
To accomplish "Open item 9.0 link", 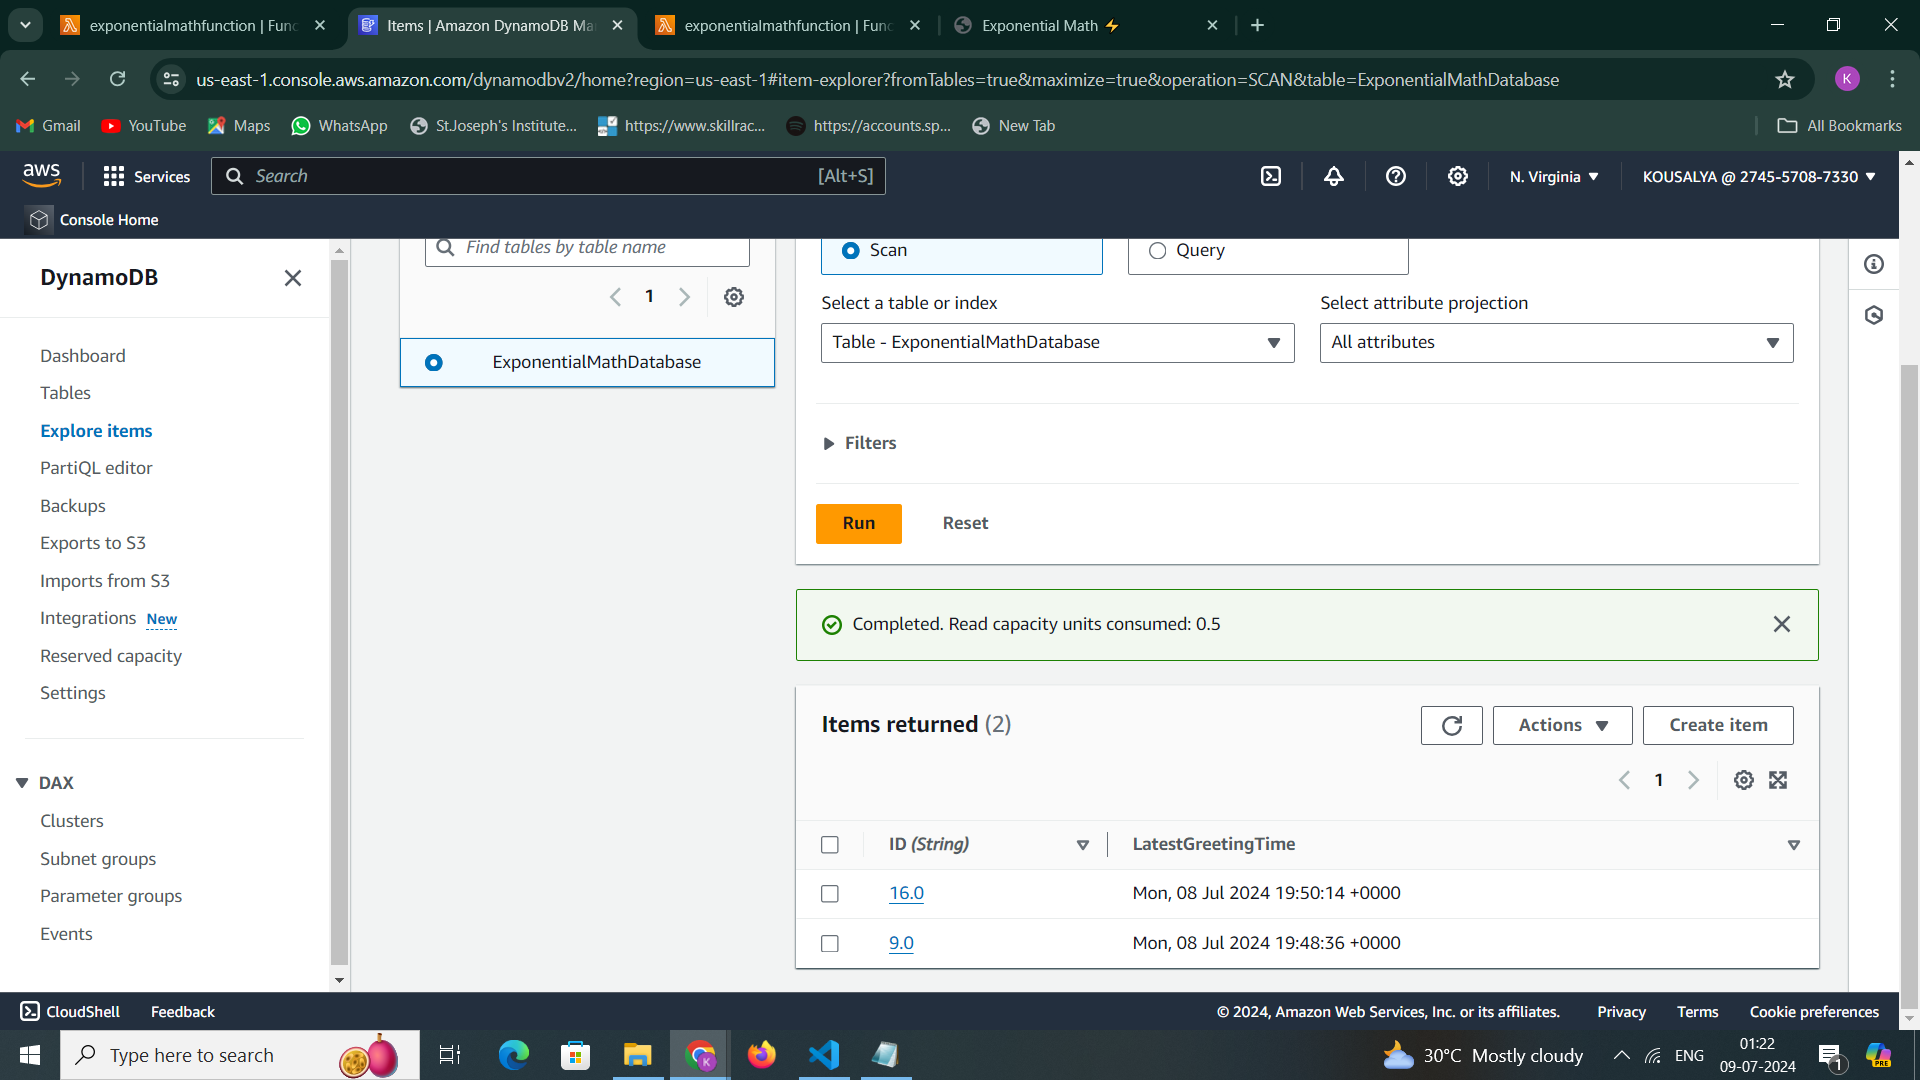I will tap(901, 943).
